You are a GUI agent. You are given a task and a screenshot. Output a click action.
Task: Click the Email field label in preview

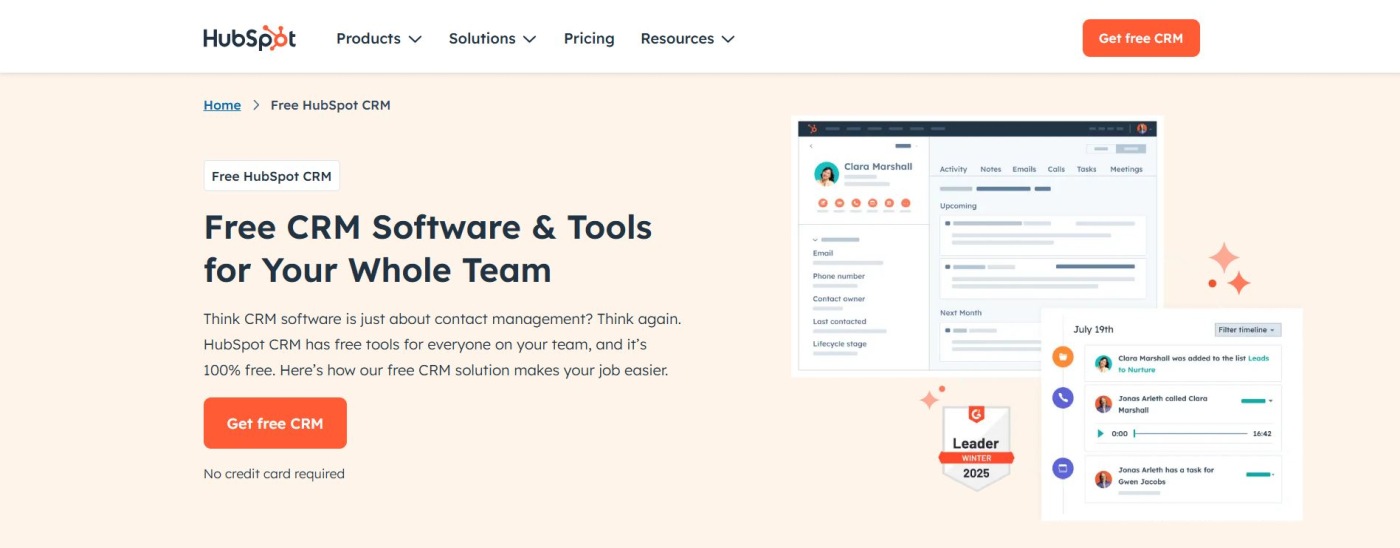(823, 253)
